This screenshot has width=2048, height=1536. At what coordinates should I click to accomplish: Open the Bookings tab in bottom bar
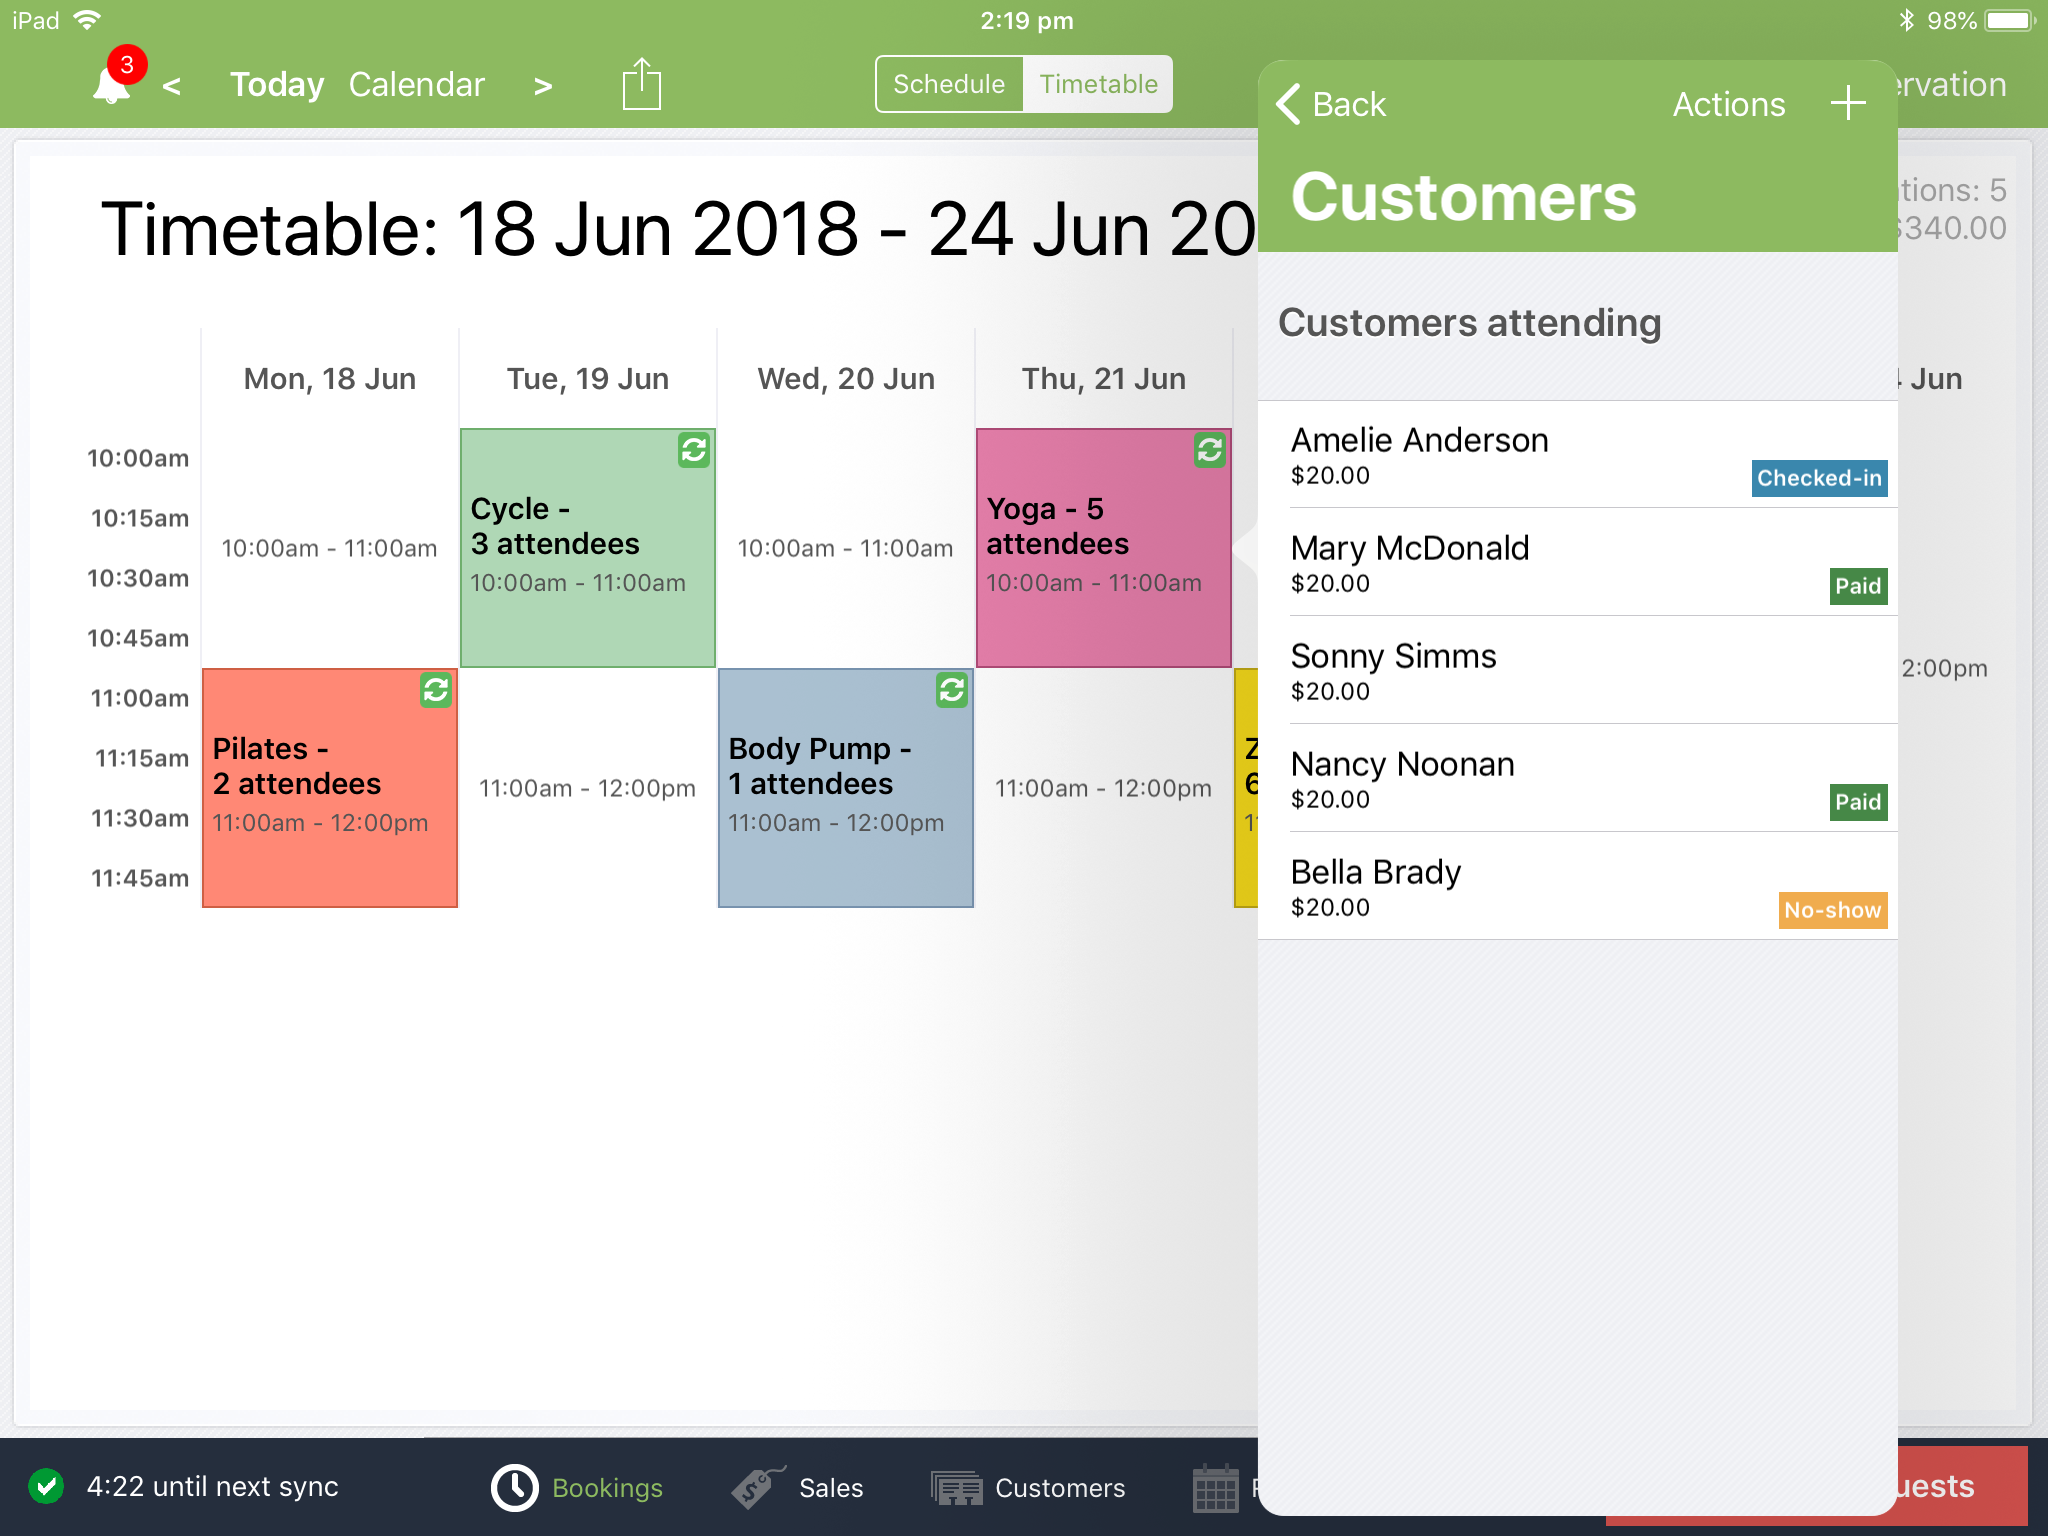coord(577,1488)
